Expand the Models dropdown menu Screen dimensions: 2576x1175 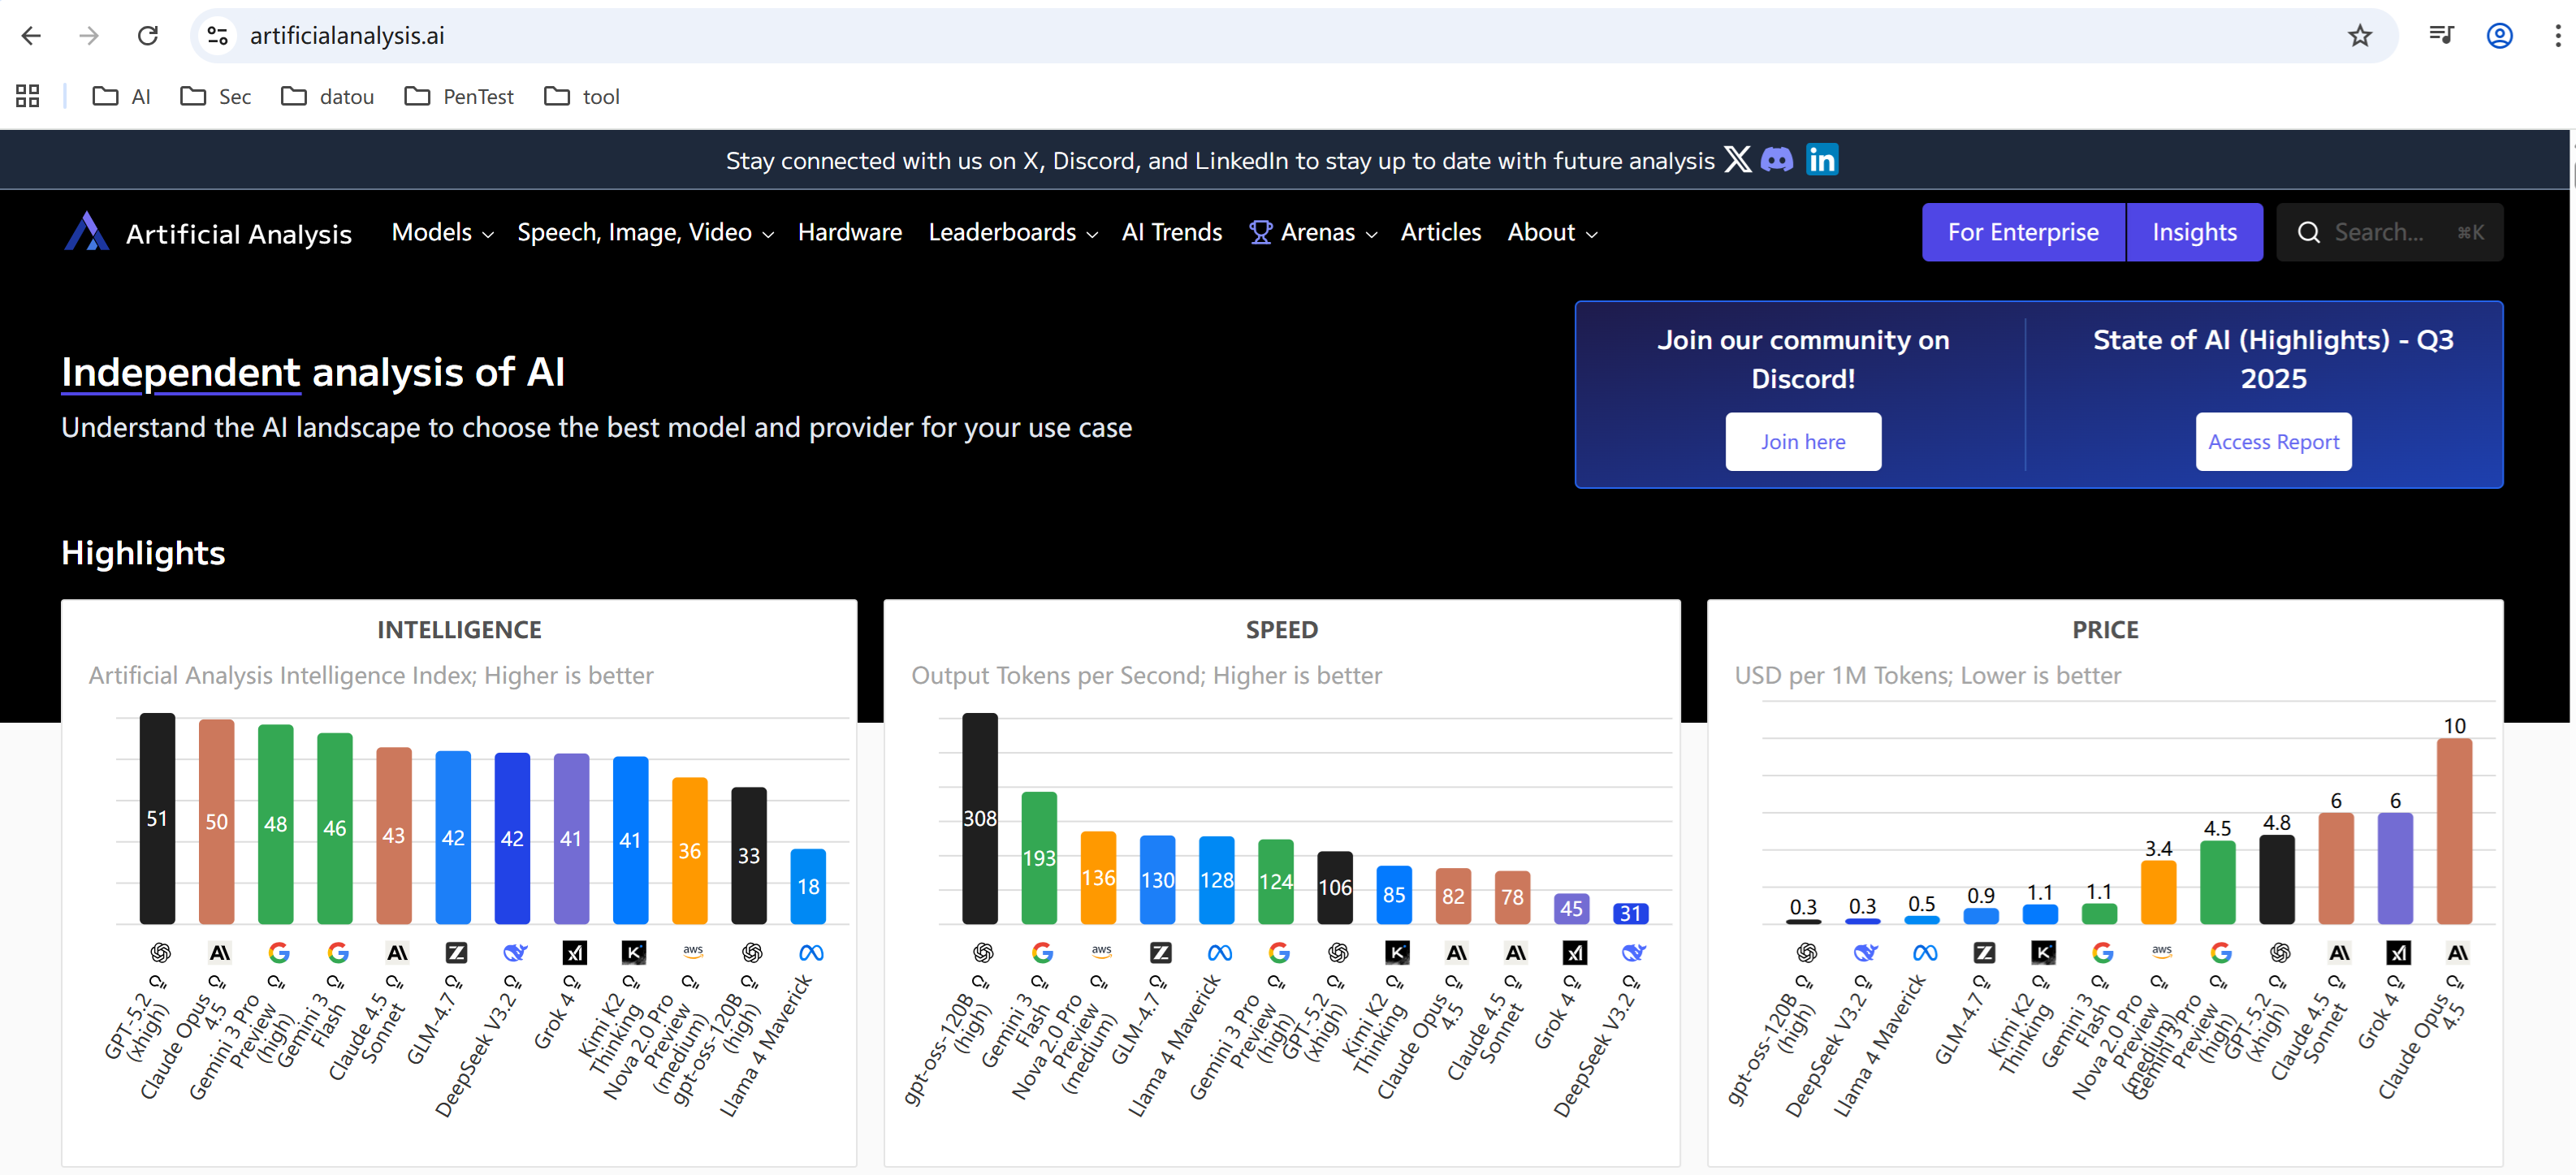442,233
